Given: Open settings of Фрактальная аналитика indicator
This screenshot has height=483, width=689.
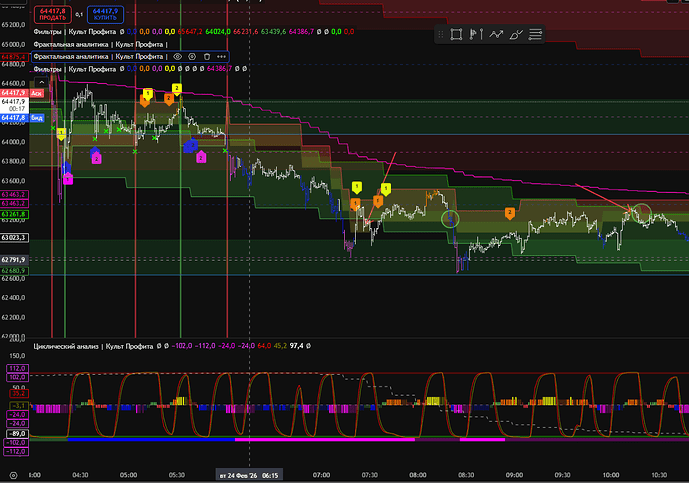Looking at the screenshot, I should (x=191, y=57).
